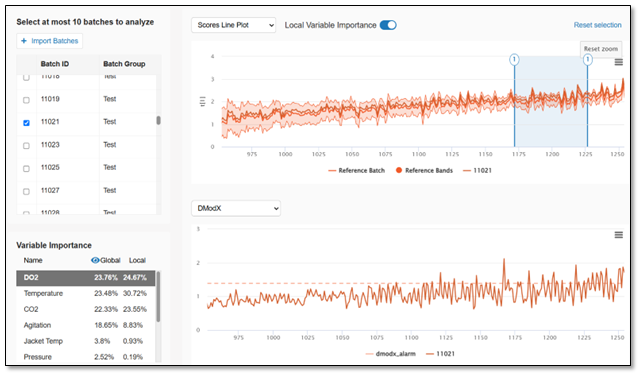Image resolution: width=640 pixels, height=374 pixels.
Task: Select the CO2 variable row
Action: coord(86,309)
